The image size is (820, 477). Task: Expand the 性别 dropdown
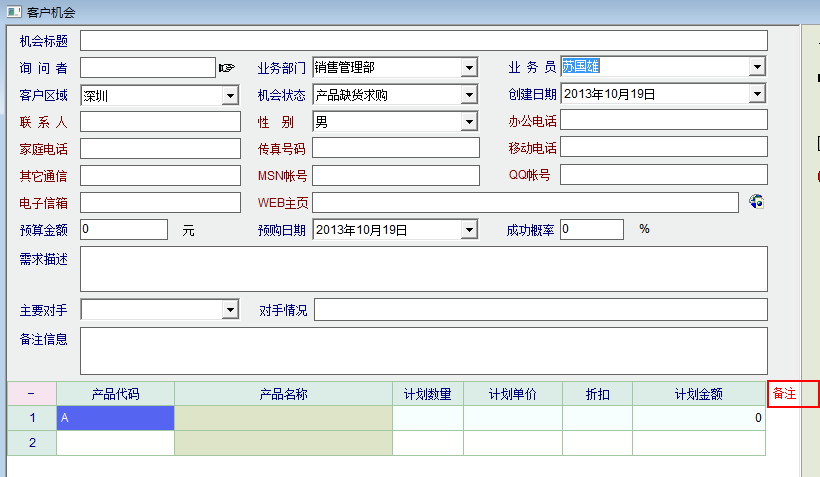click(469, 122)
